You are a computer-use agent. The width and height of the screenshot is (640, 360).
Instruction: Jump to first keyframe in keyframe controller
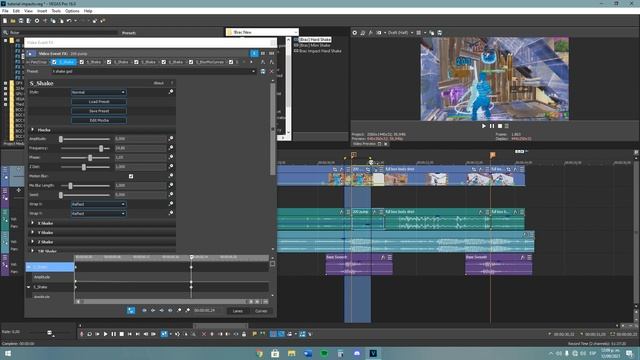(144, 311)
